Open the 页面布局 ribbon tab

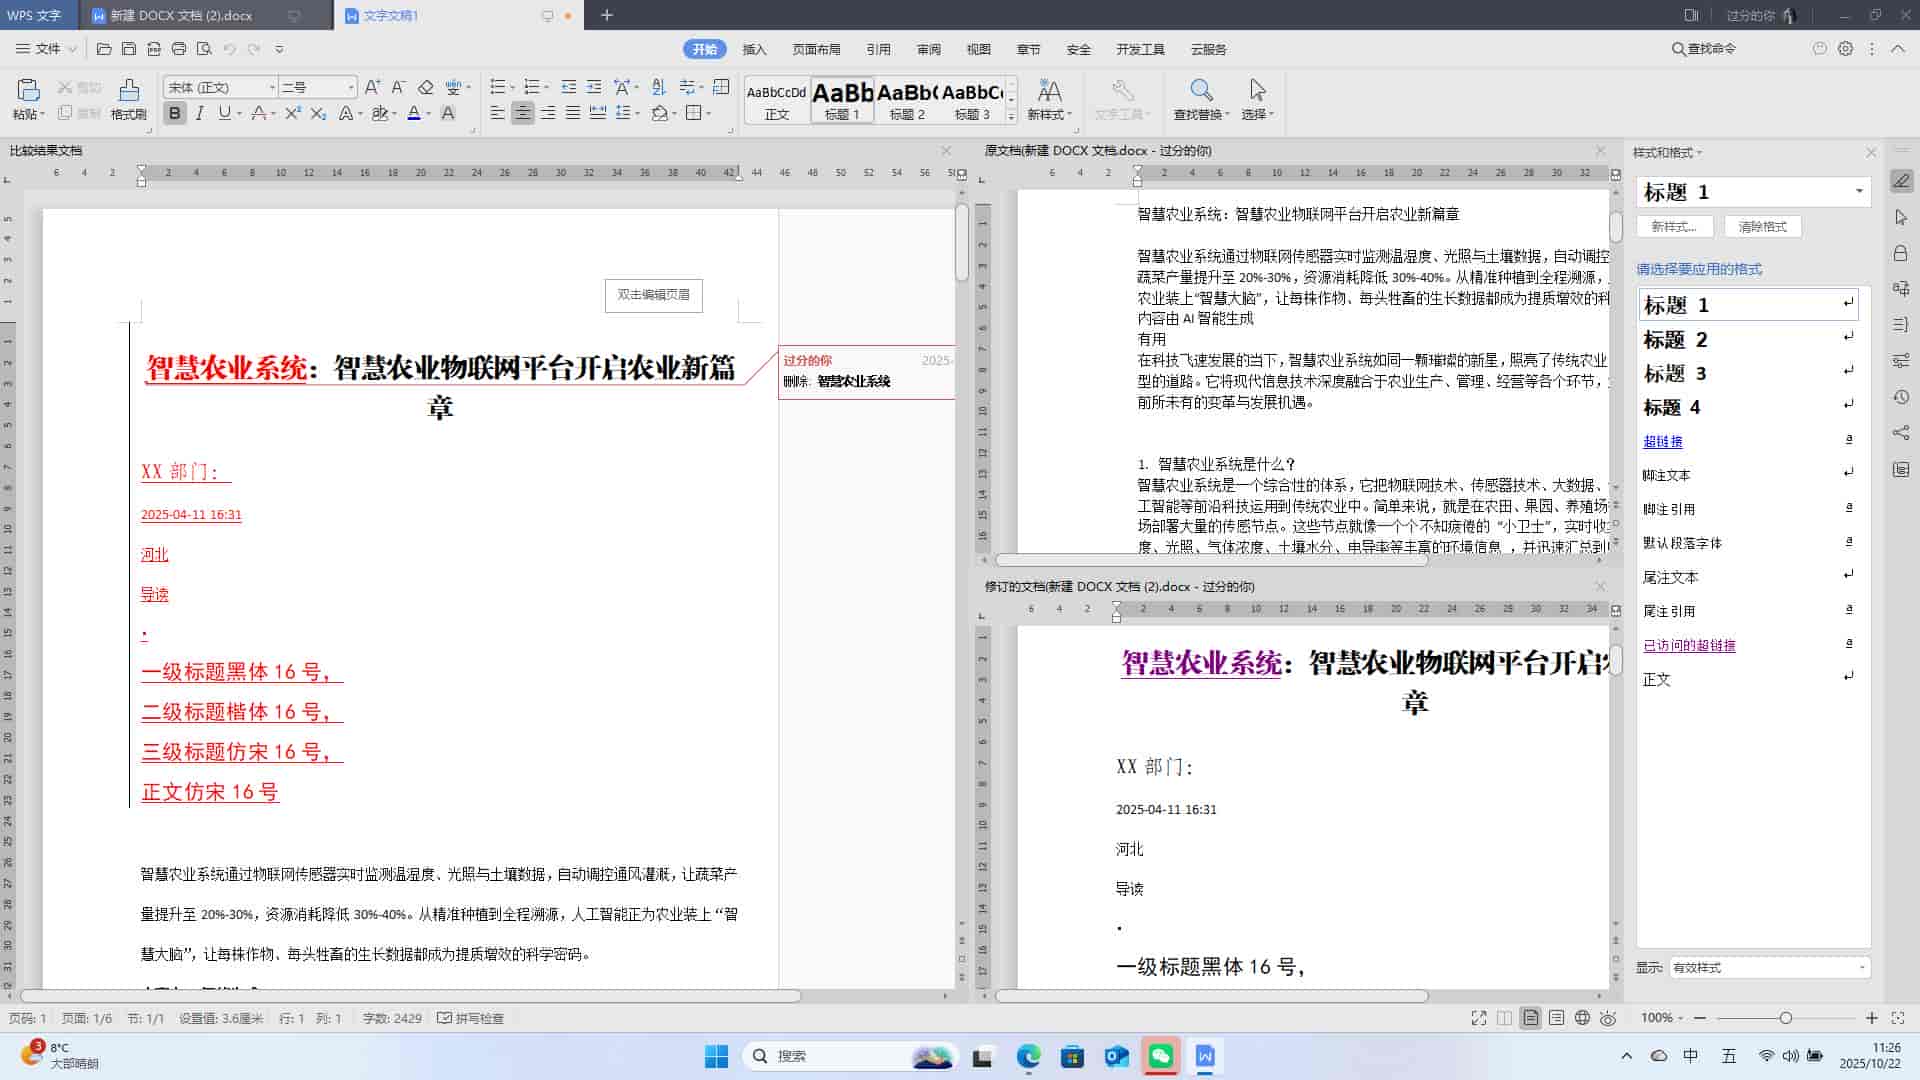pos(816,49)
